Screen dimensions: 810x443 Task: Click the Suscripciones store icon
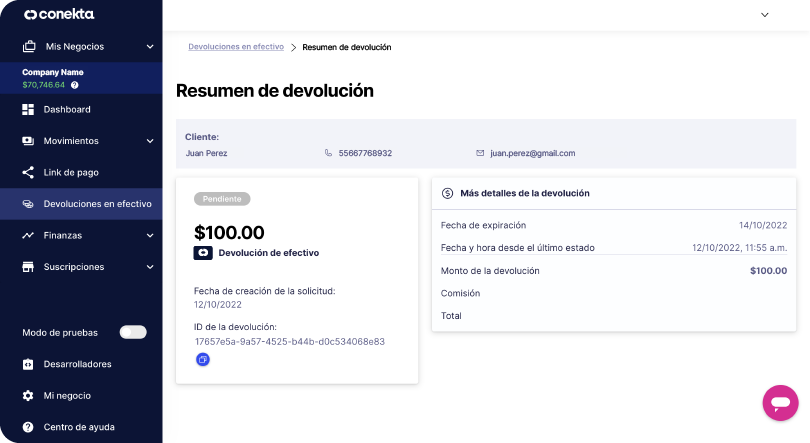click(28, 267)
